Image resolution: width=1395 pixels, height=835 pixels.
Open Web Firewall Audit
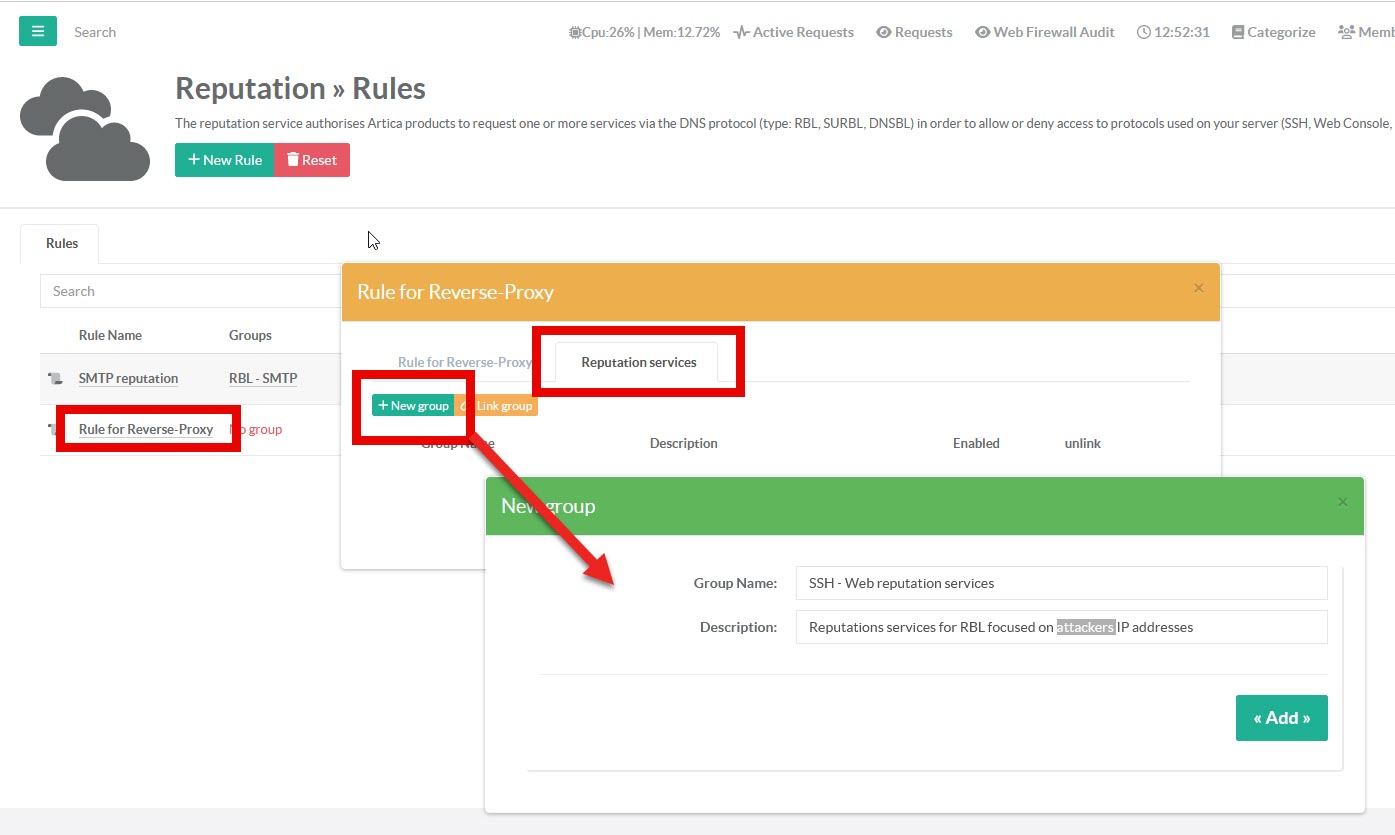coord(1045,32)
